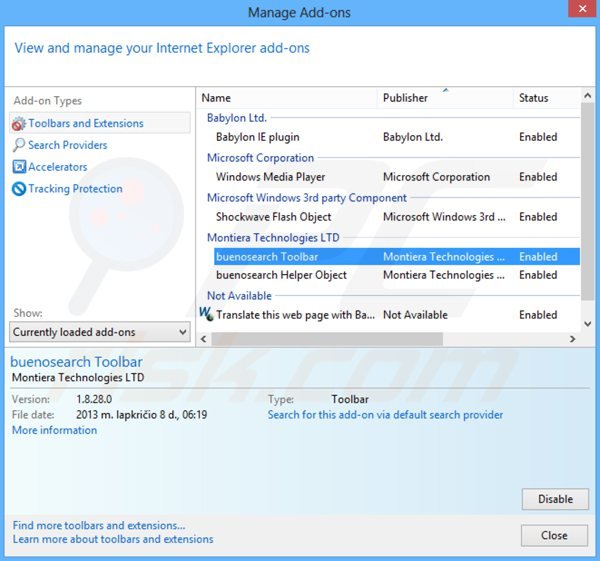Viewport: 600px width, 561px height.
Task: Click the Translate this web page add-on icon
Action: (206, 314)
